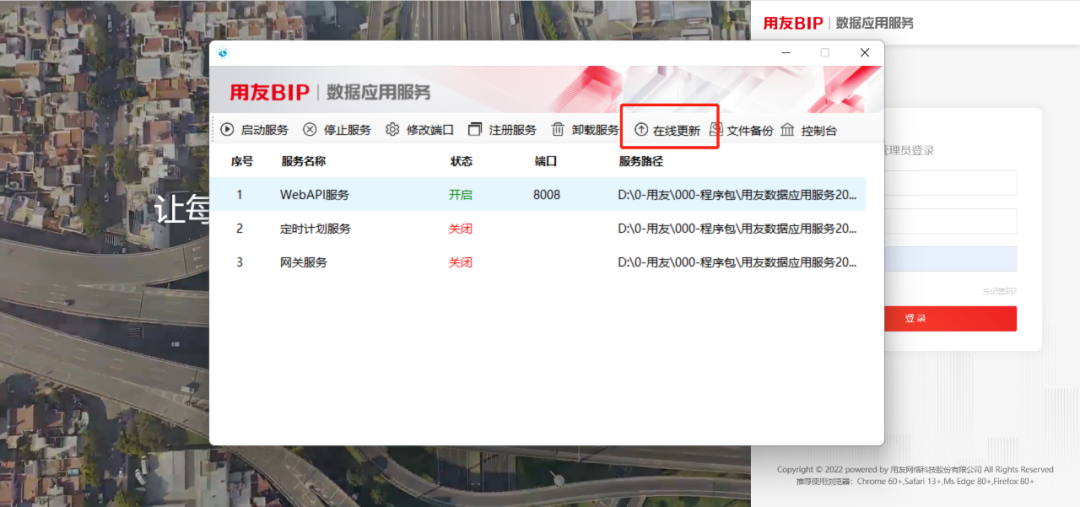
Task: Click the 忘记密码? link on the login page
Action: click(x=999, y=291)
